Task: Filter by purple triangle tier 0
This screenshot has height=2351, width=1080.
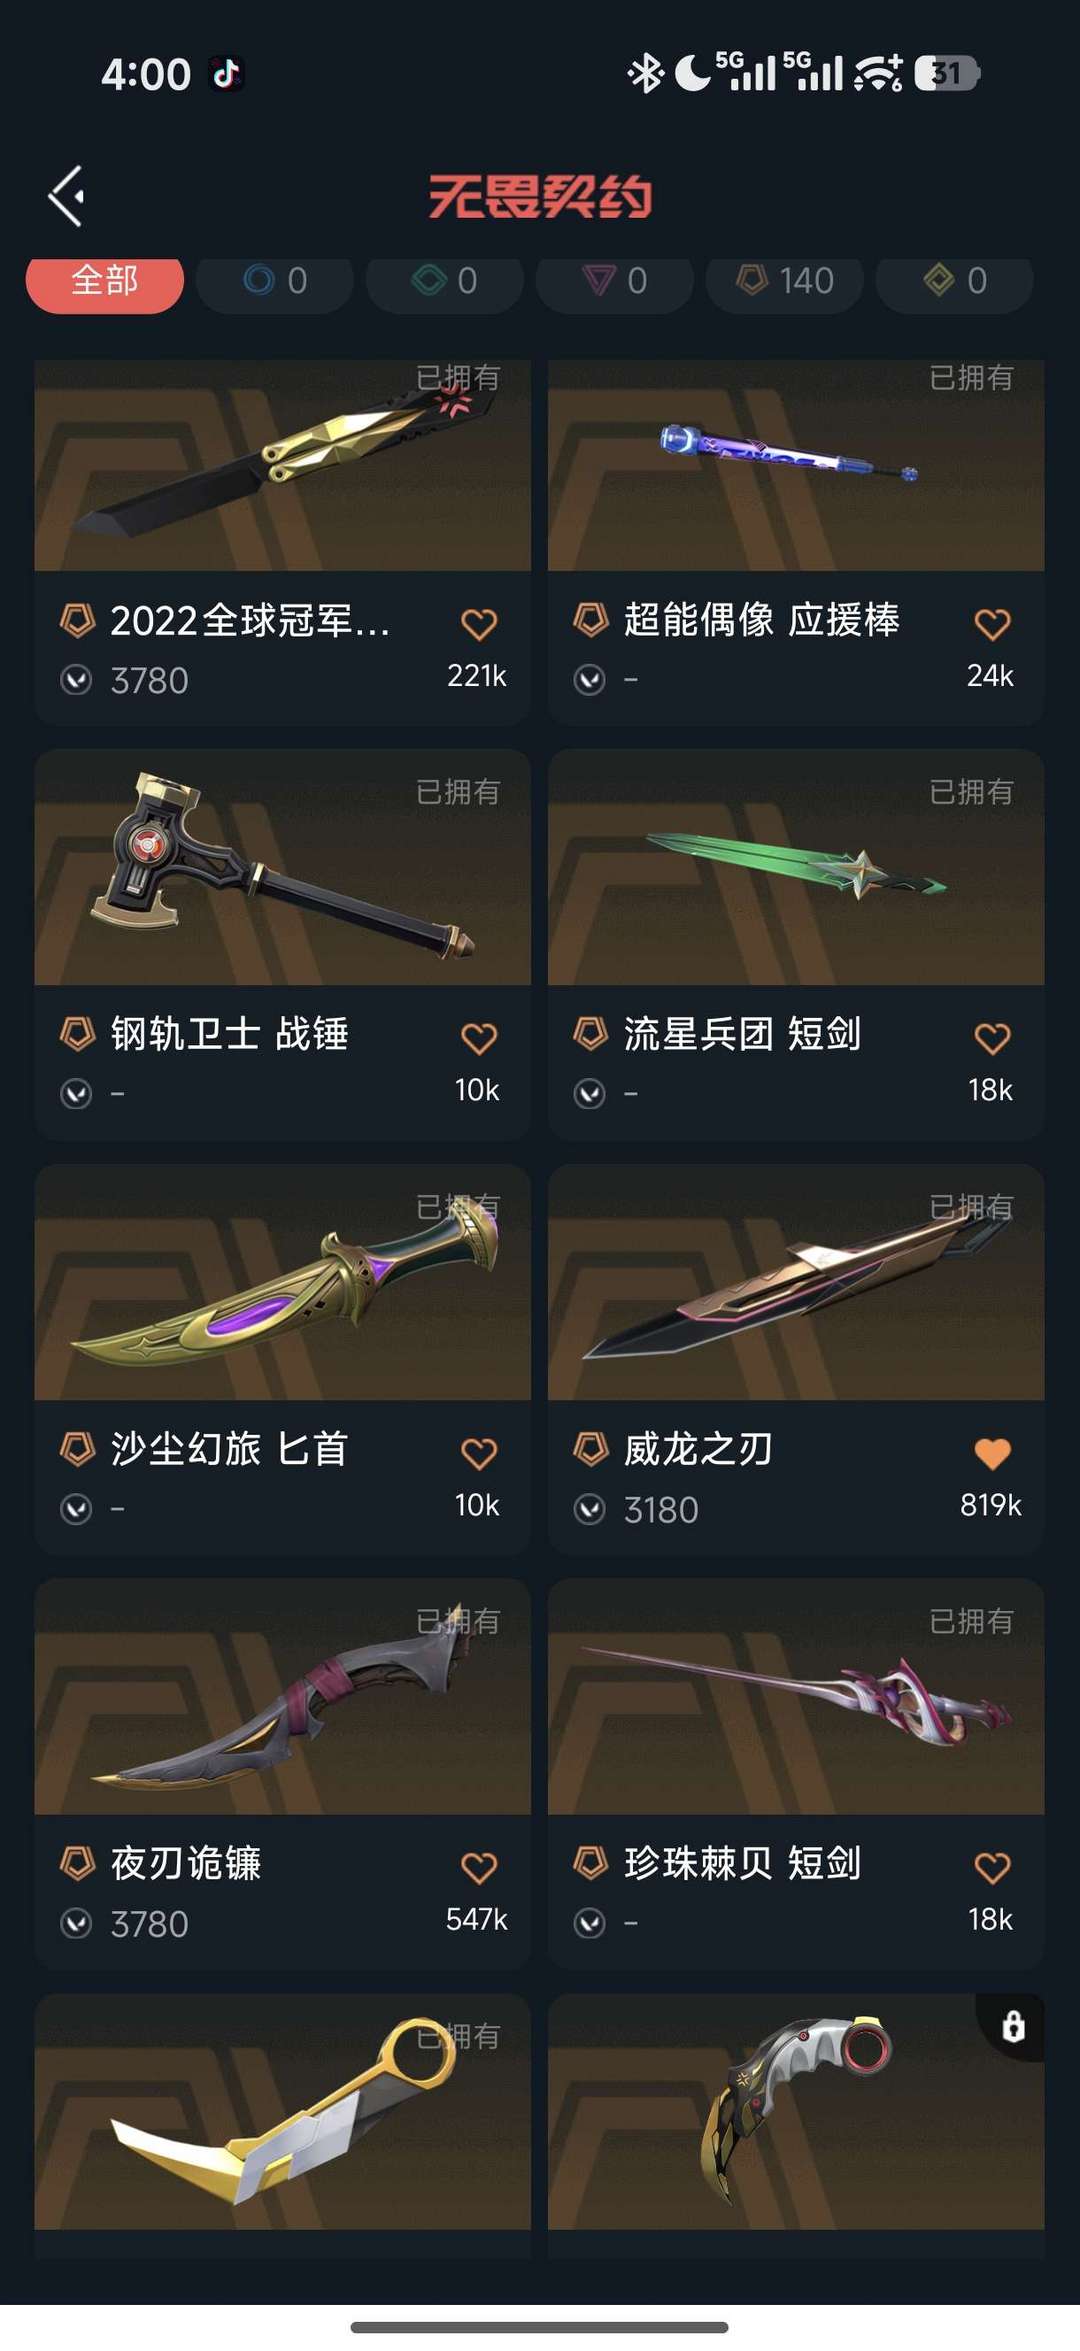Action: (x=615, y=283)
